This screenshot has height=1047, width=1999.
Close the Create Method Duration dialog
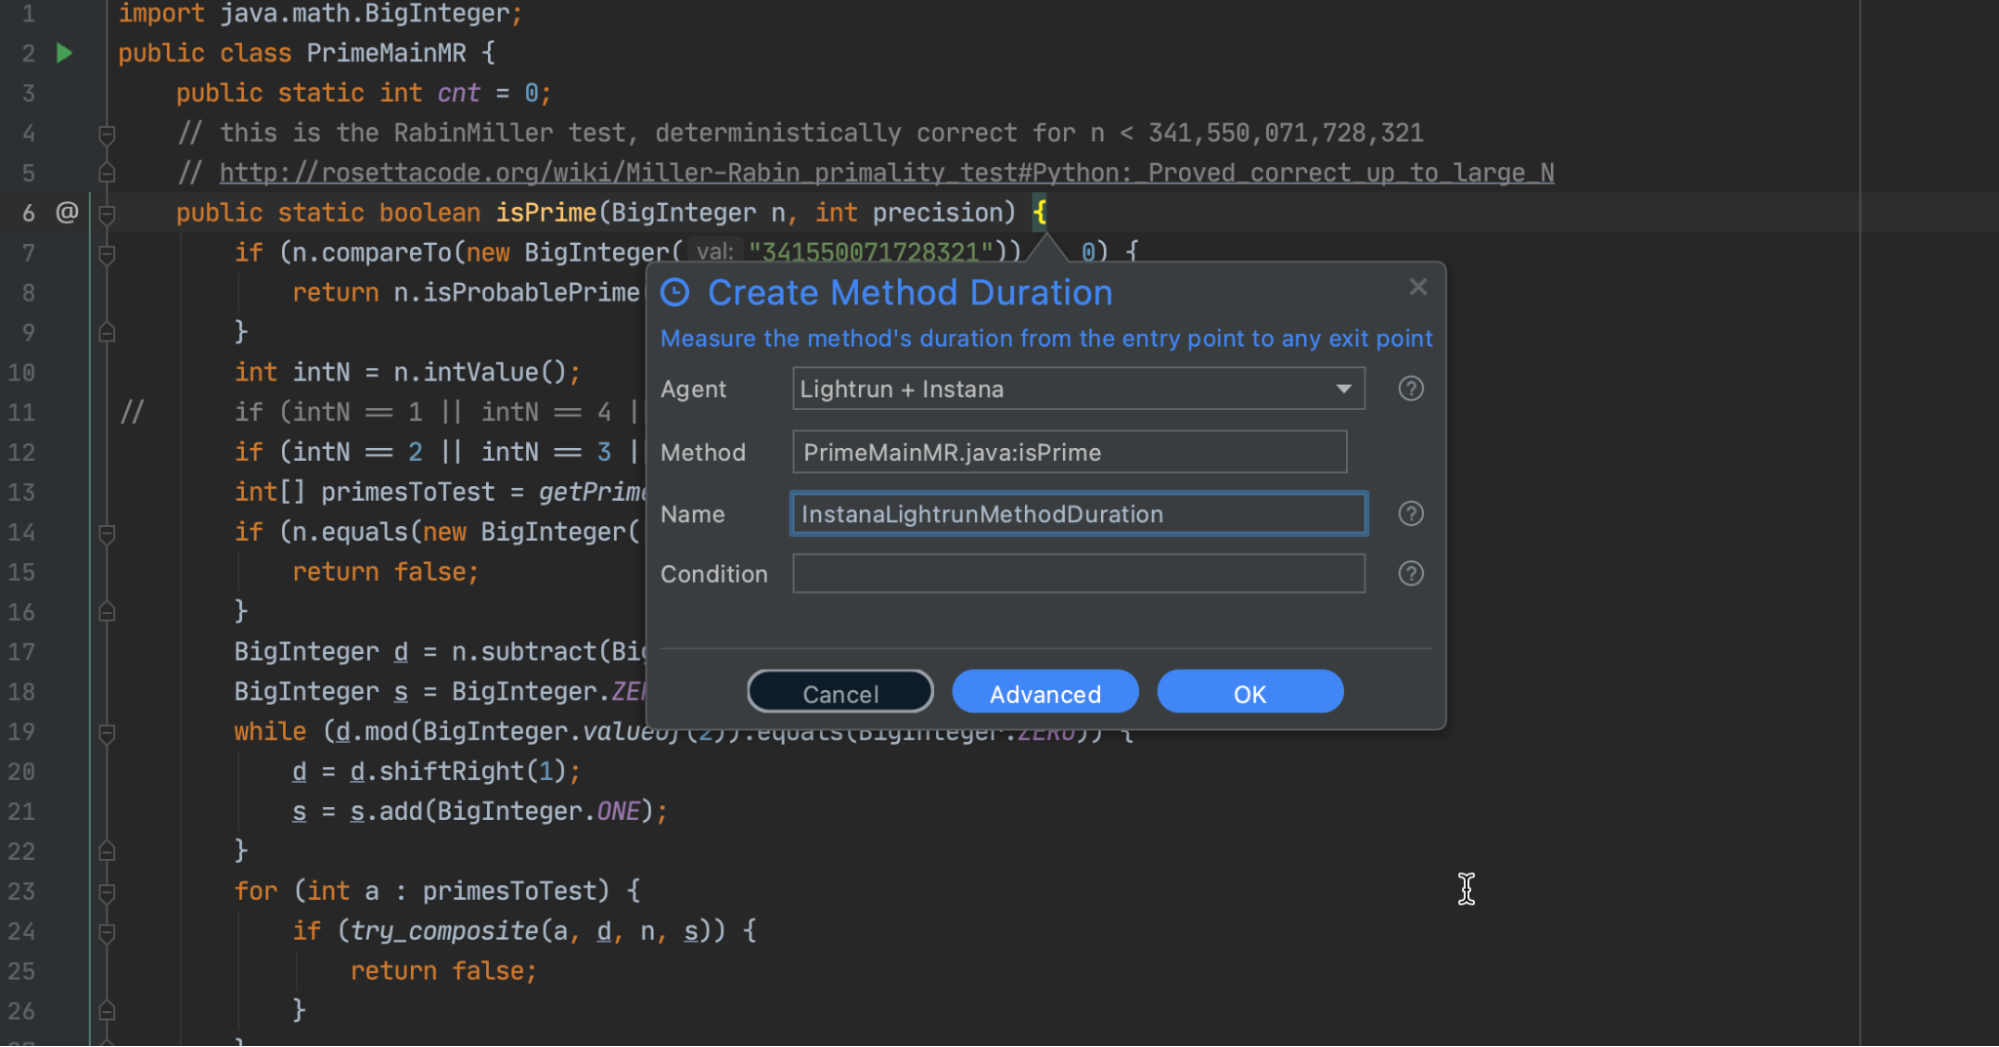pos(1417,288)
